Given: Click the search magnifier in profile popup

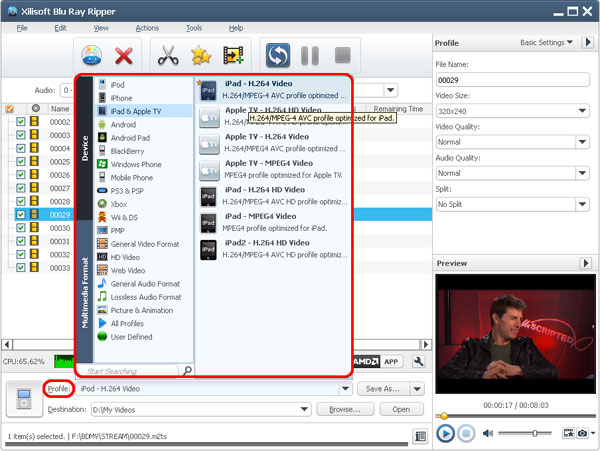Looking at the screenshot, I should tap(187, 370).
